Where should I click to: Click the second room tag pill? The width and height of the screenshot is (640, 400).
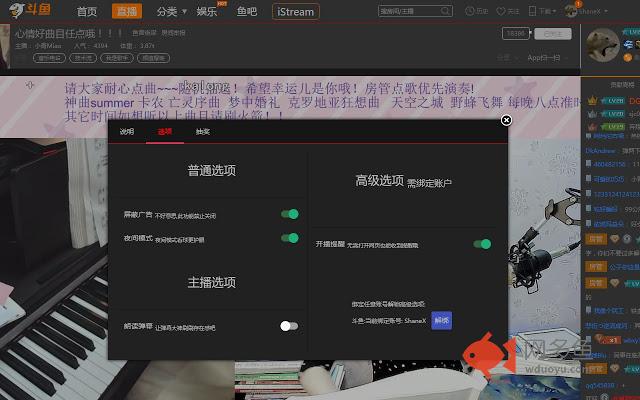[x=83, y=58]
